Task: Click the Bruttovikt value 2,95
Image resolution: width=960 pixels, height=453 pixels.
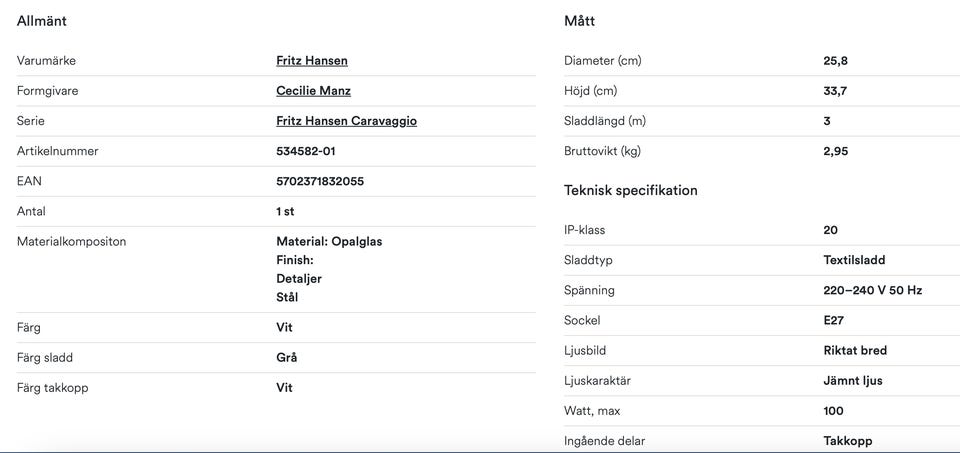Action: 836,151
